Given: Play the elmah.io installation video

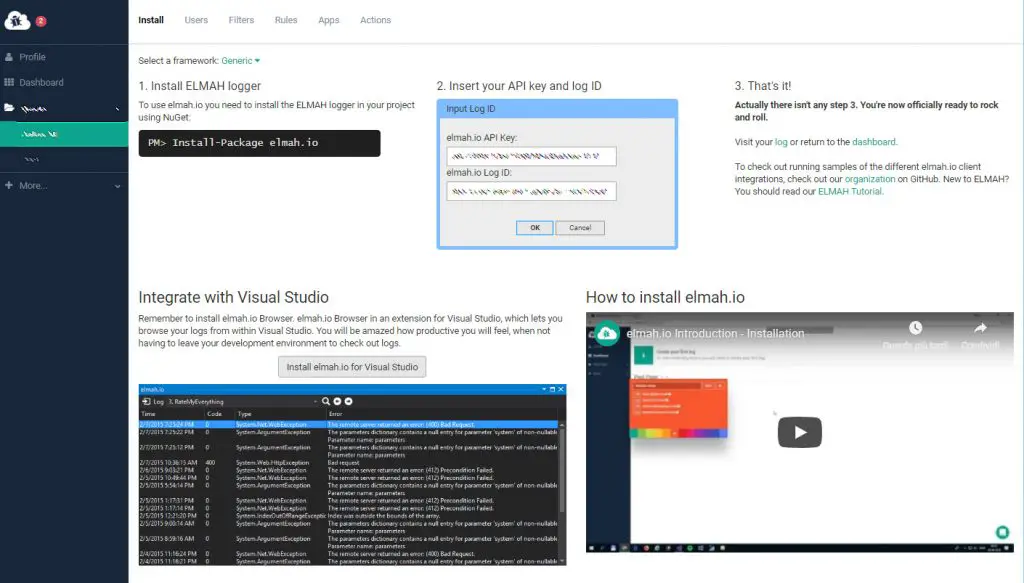Looking at the screenshot, I should click(799, 432).
